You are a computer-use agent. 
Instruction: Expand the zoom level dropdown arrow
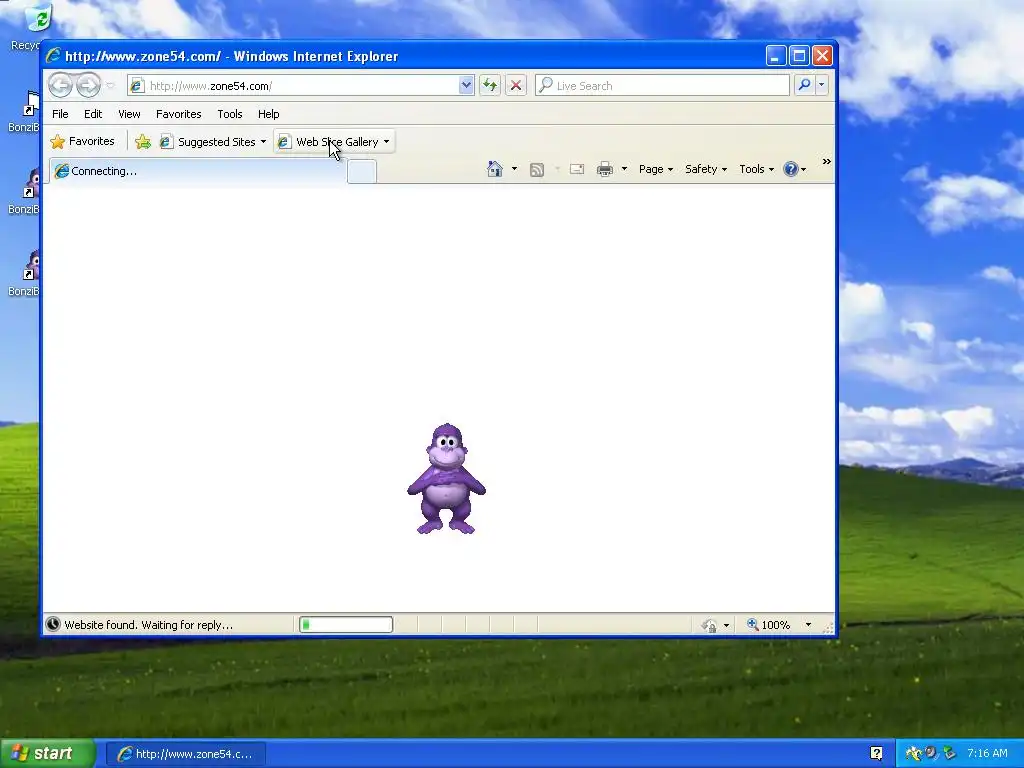coord(808,625)
